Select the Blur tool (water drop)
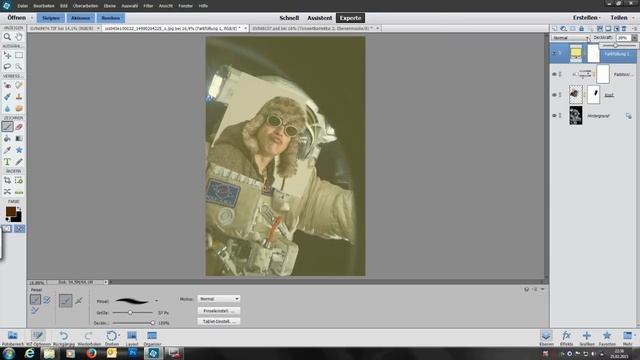 (7, 108)
